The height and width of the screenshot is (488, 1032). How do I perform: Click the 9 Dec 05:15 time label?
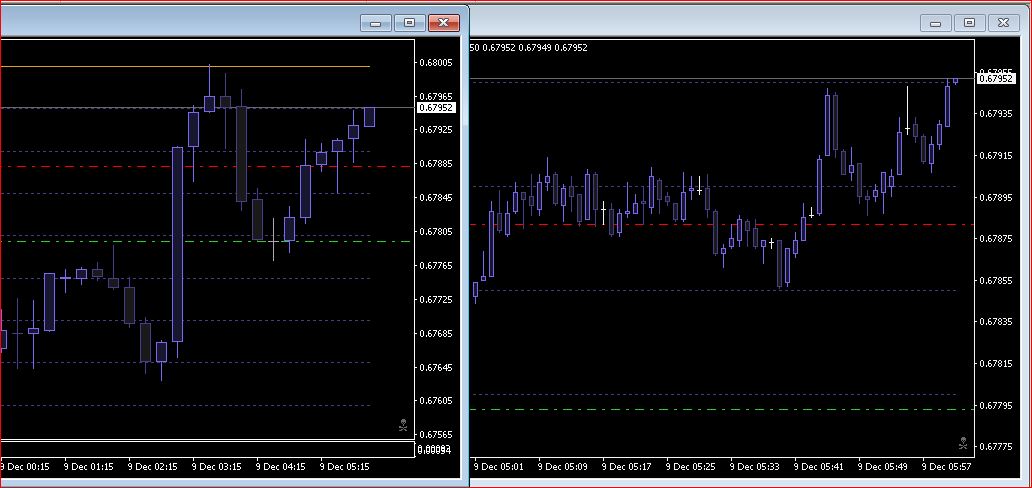pos(345,467)
